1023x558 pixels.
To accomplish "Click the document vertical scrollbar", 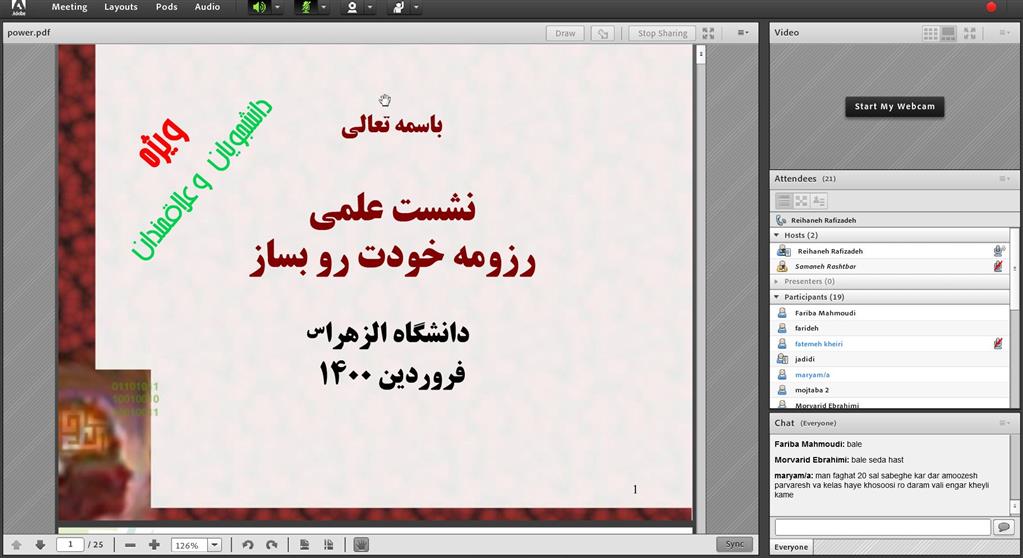I will click(x=701, y=287).
